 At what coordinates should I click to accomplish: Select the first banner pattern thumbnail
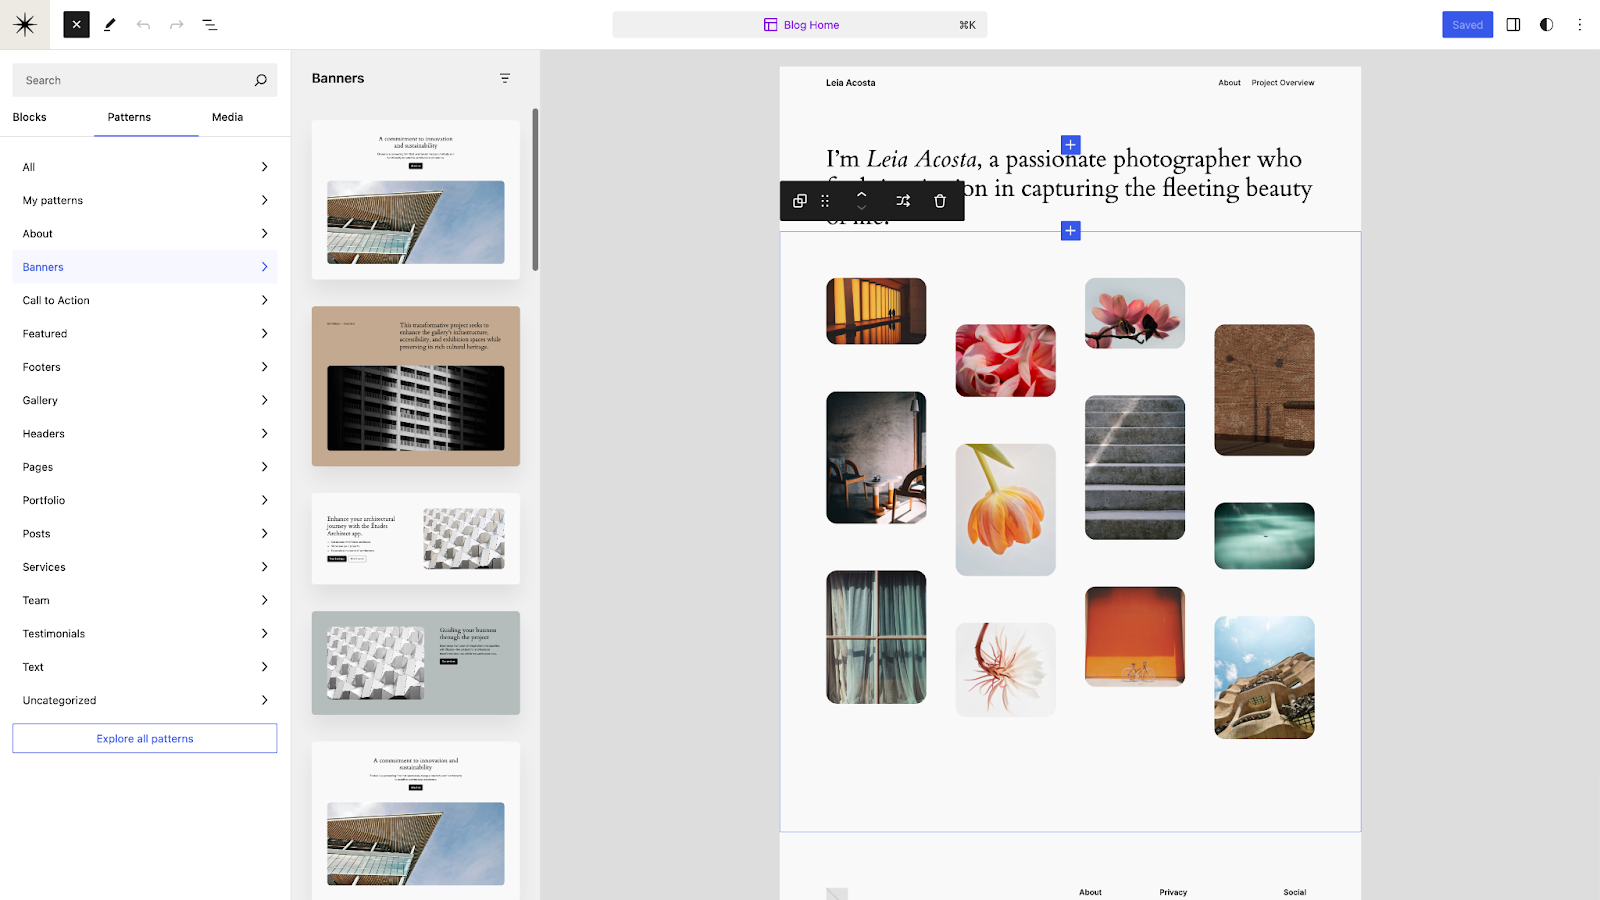[415, 198]
